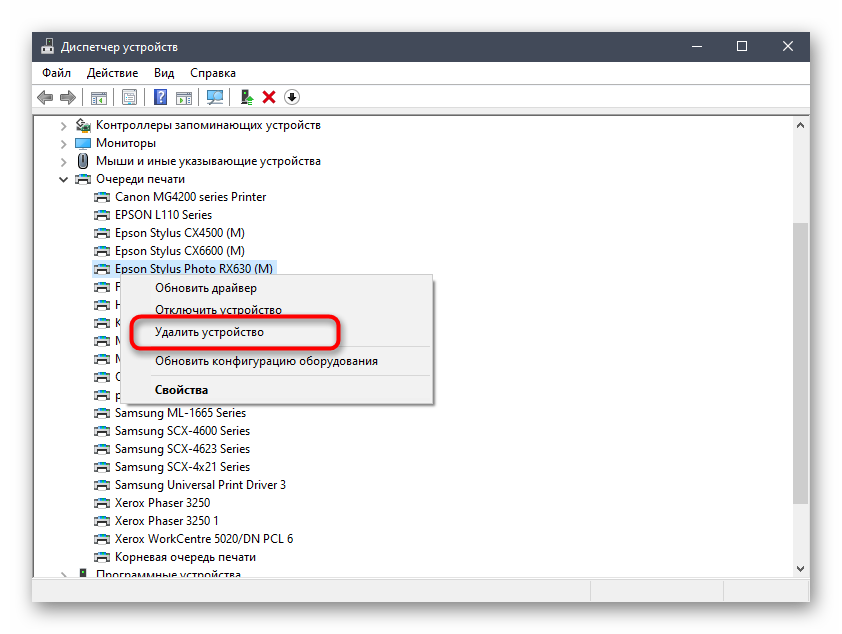842x634 pixels.
Task: Click the Help question mark toolbar icon
Action: 159,97
